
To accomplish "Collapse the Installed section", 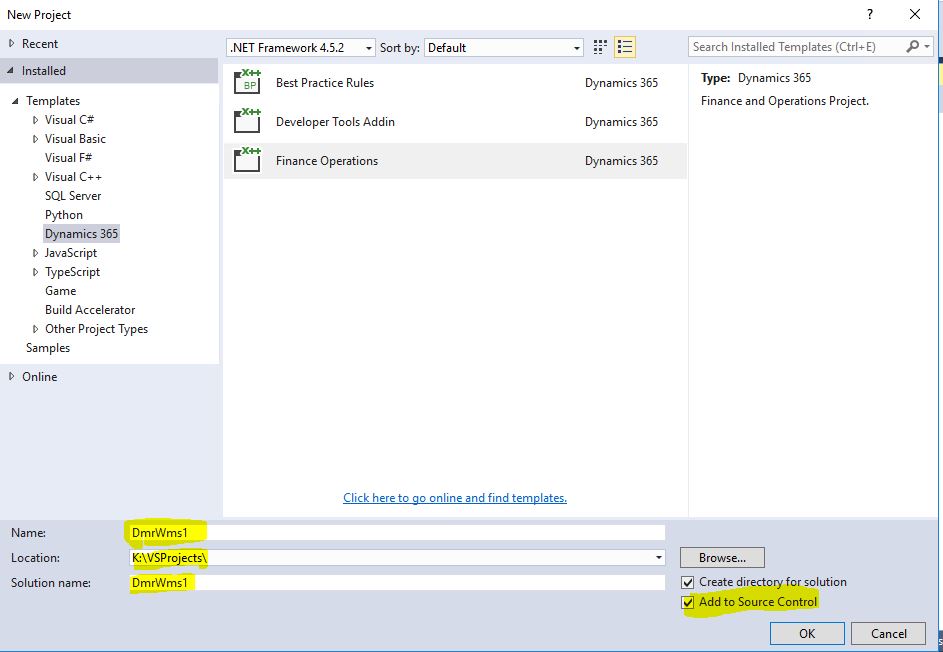I will click(11, 70).
